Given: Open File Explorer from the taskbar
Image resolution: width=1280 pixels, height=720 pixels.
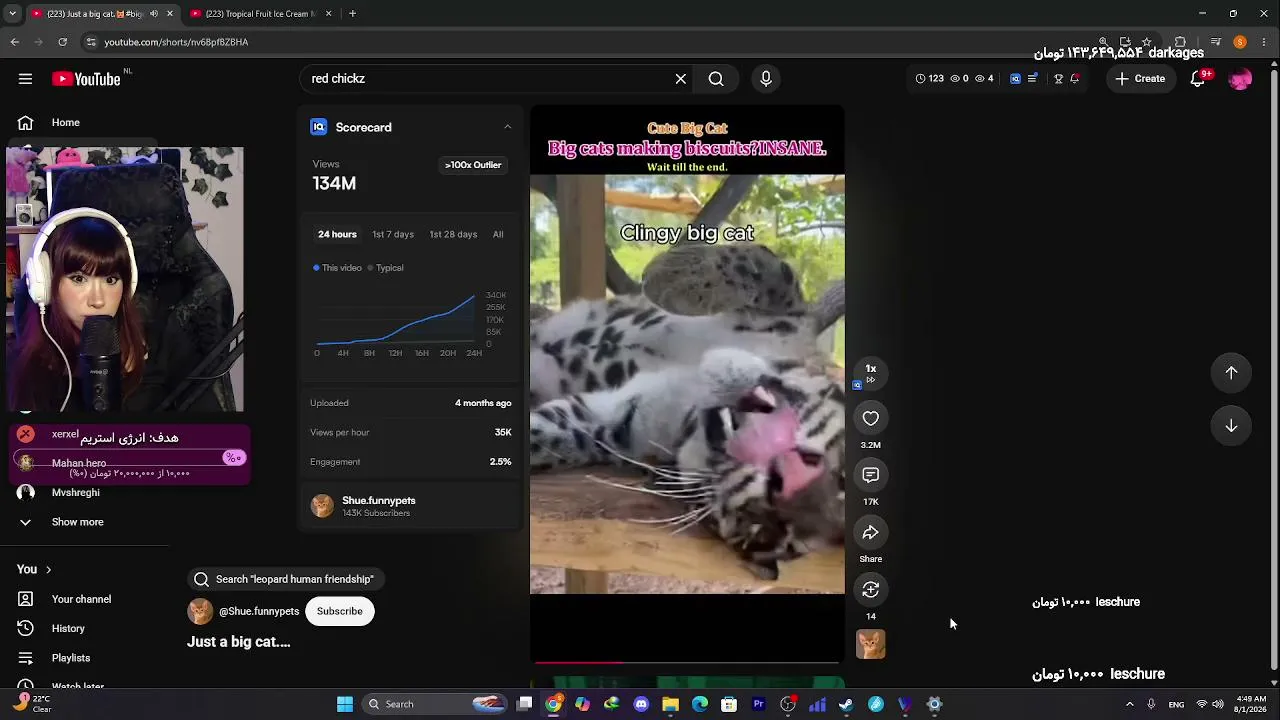Looking at the screenshot, I should [670, 704].
